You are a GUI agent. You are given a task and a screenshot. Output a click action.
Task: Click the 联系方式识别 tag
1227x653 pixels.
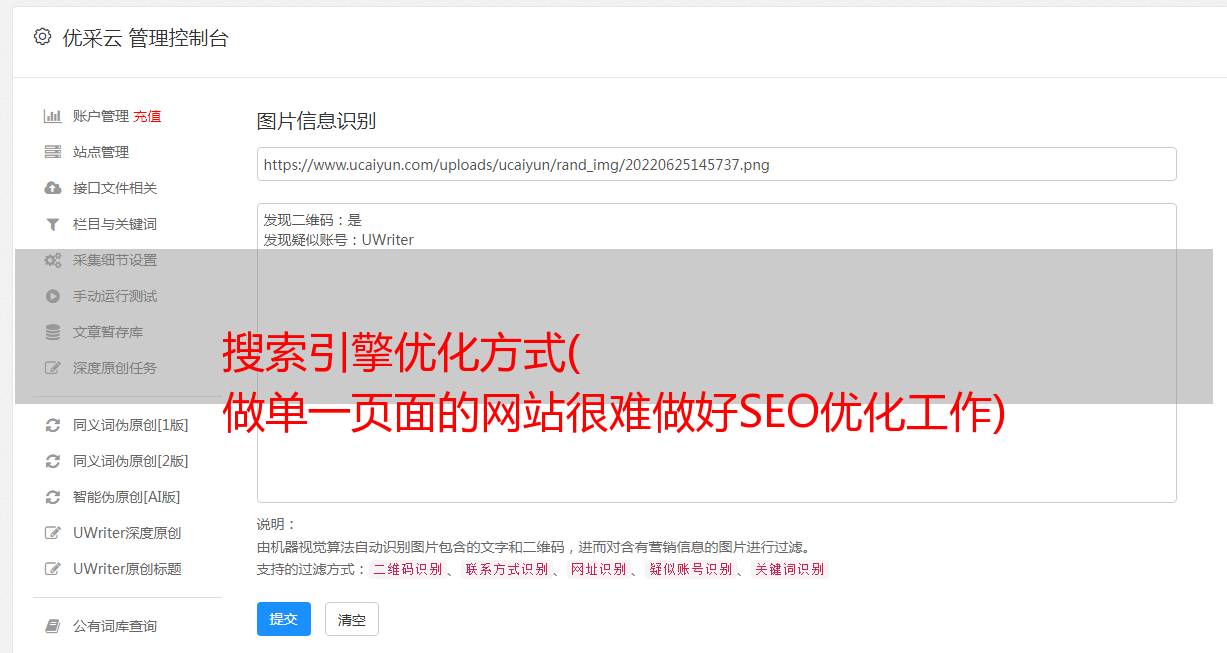[x=506, y=569]
